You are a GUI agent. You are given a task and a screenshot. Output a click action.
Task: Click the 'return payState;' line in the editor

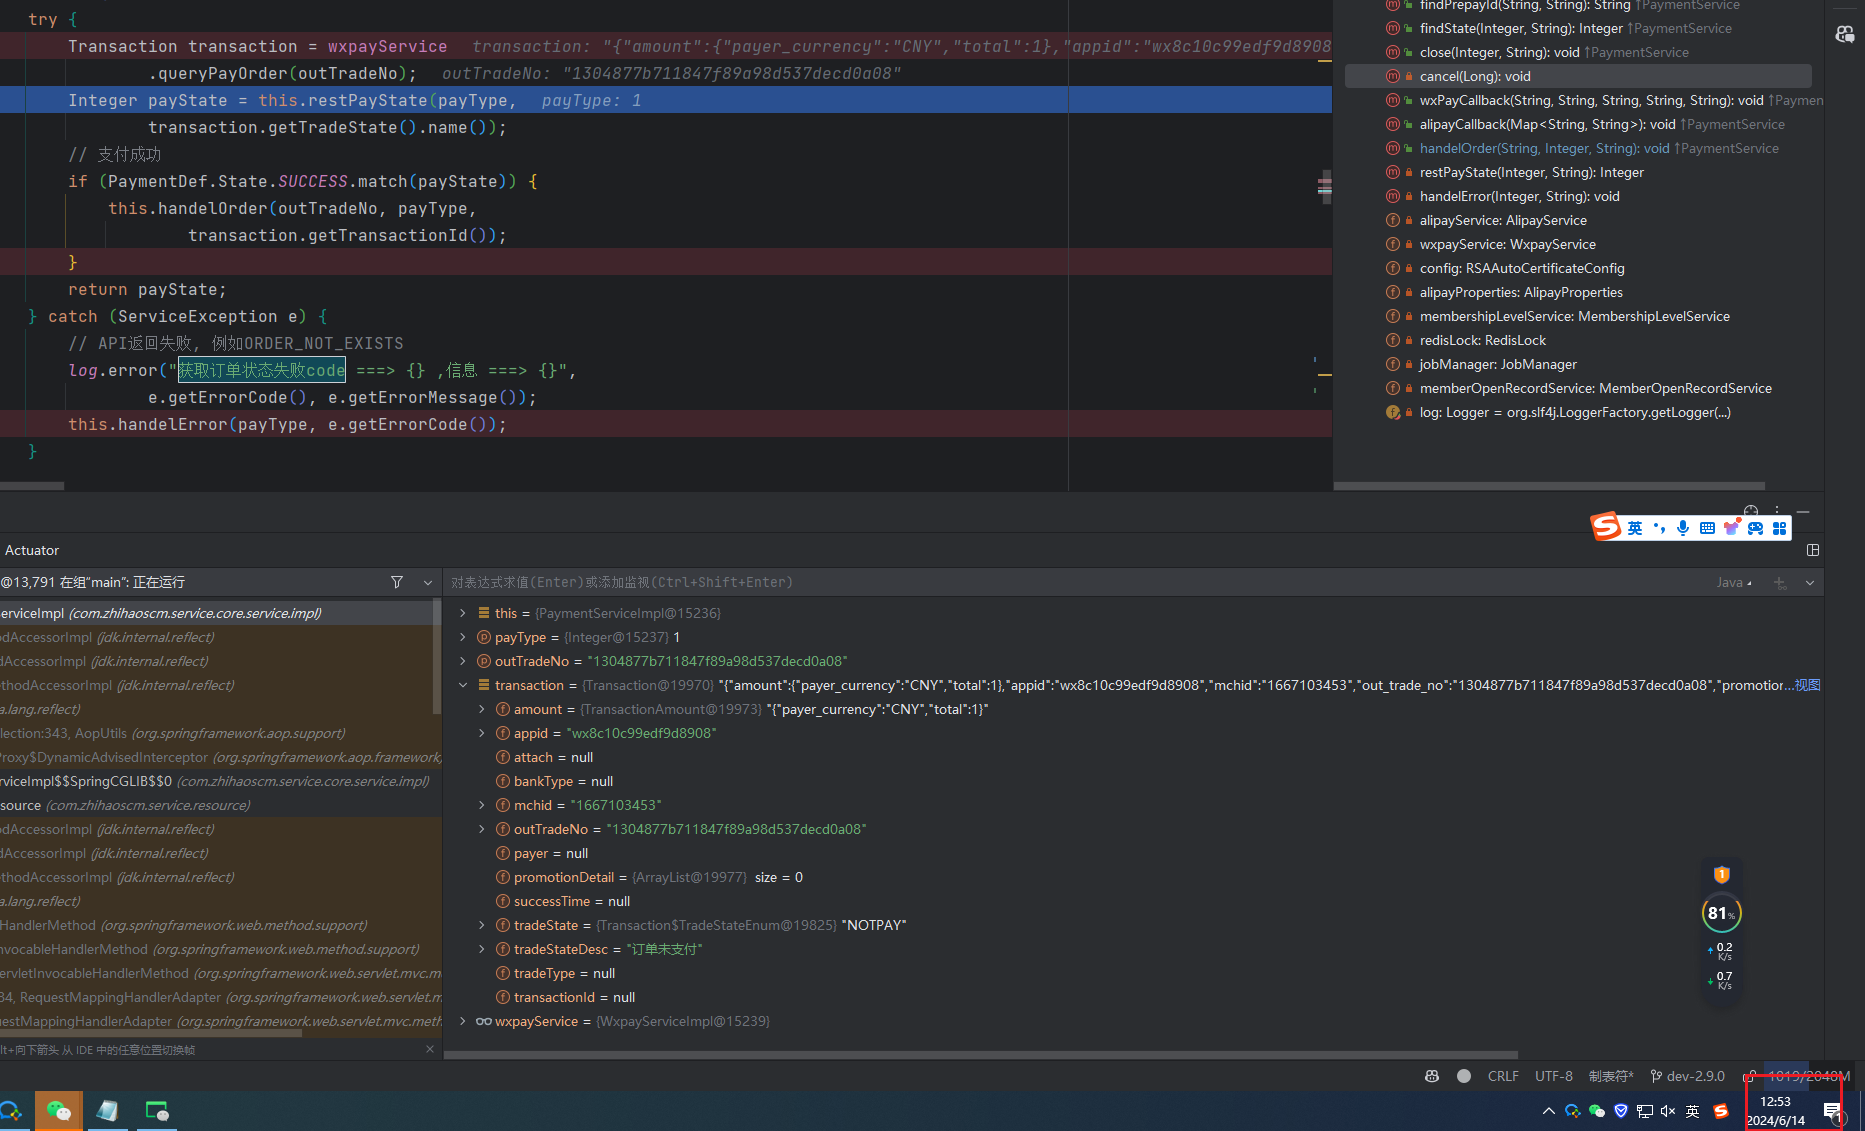tap(147, 289)
